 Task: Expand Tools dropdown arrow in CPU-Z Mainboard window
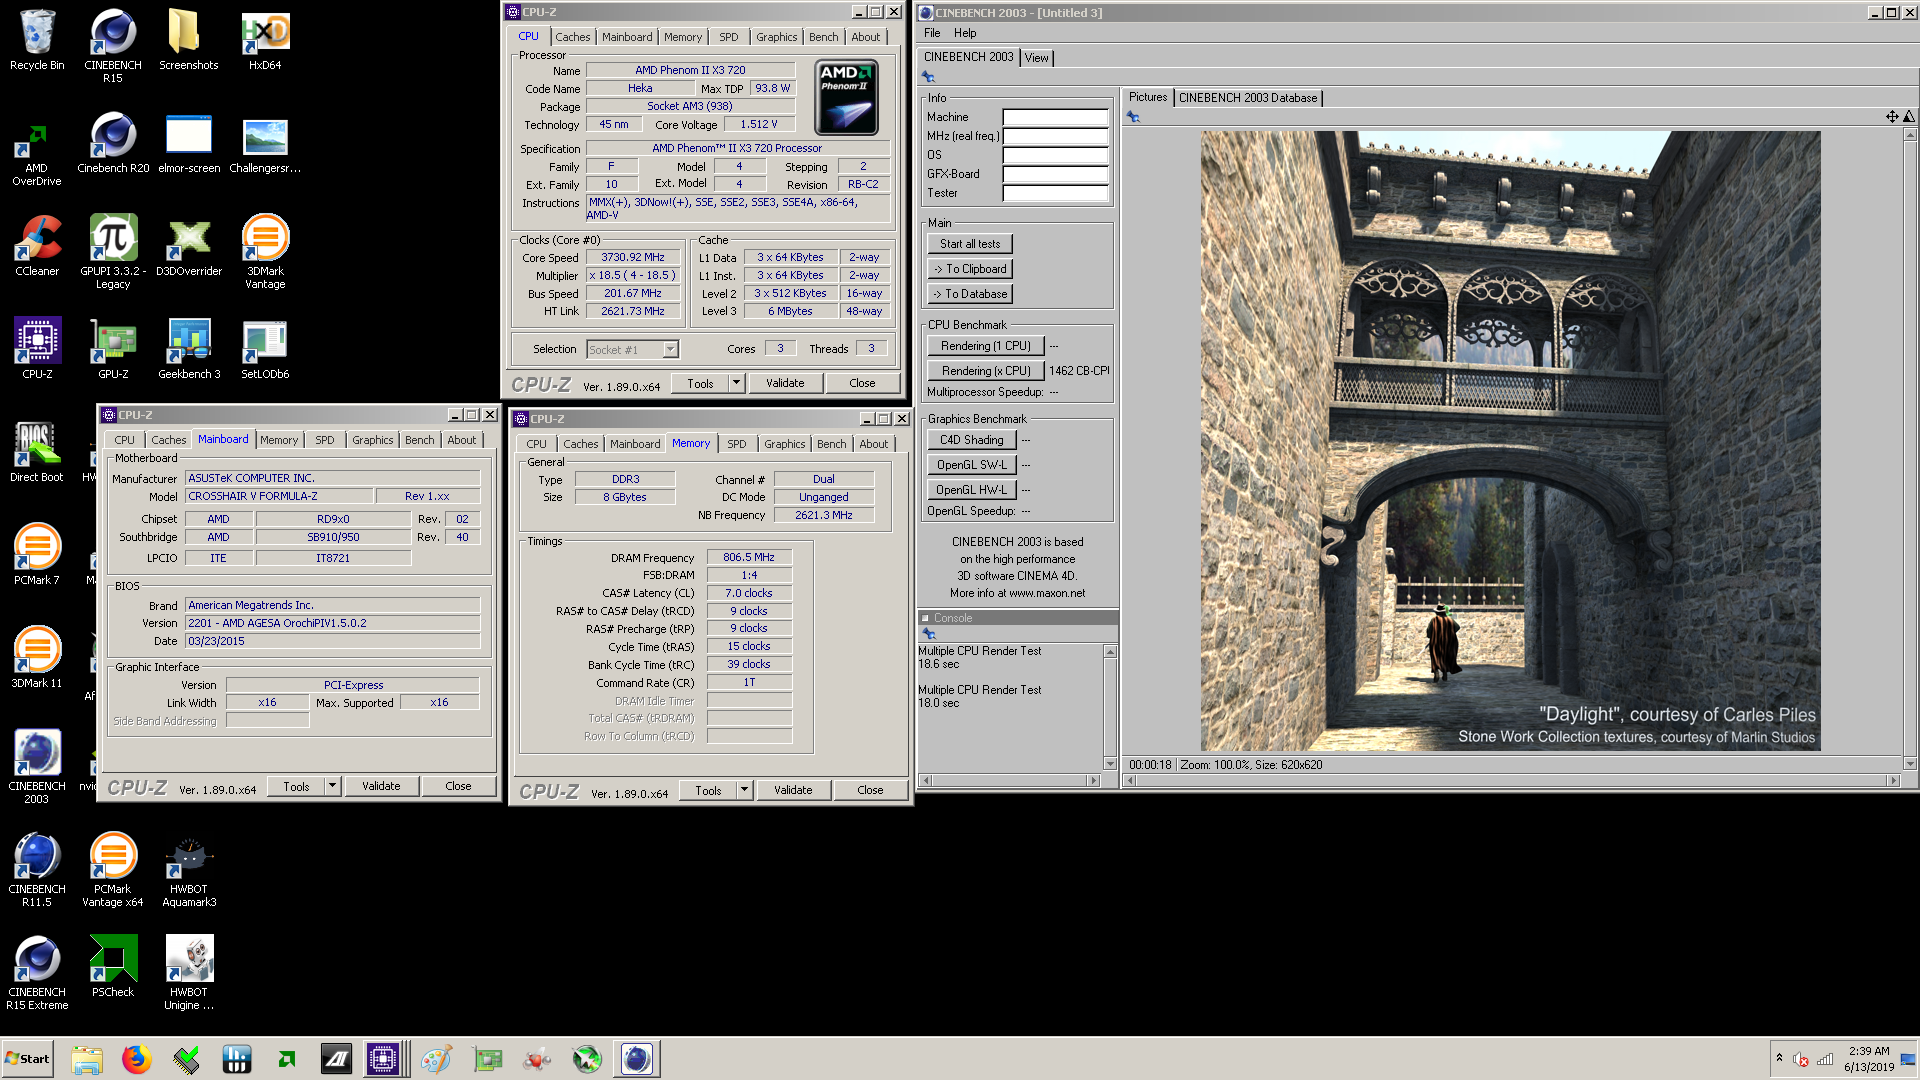(333, 786)
